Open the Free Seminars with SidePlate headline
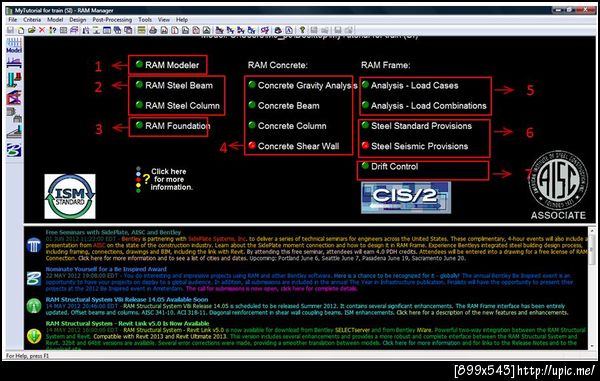The height and width of the screenshot is (381, 600). click(113, 232)
